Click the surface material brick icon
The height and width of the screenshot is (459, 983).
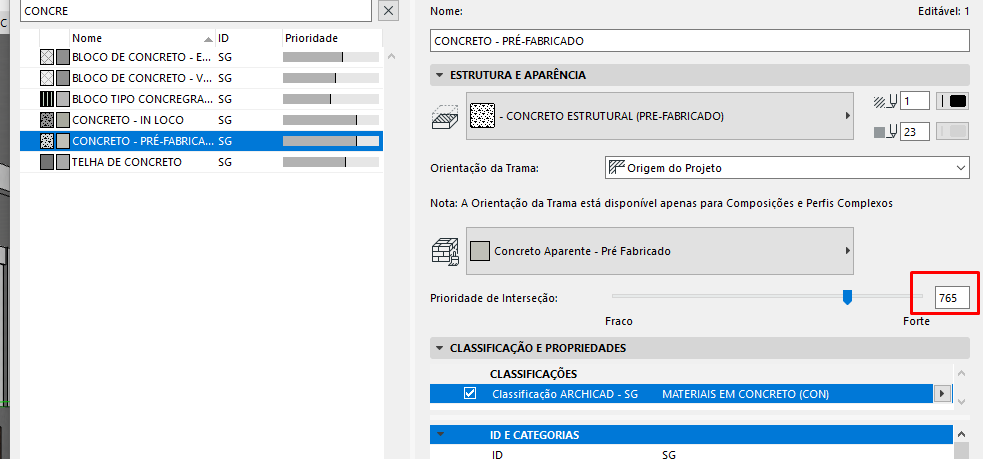tap(443, 249)
